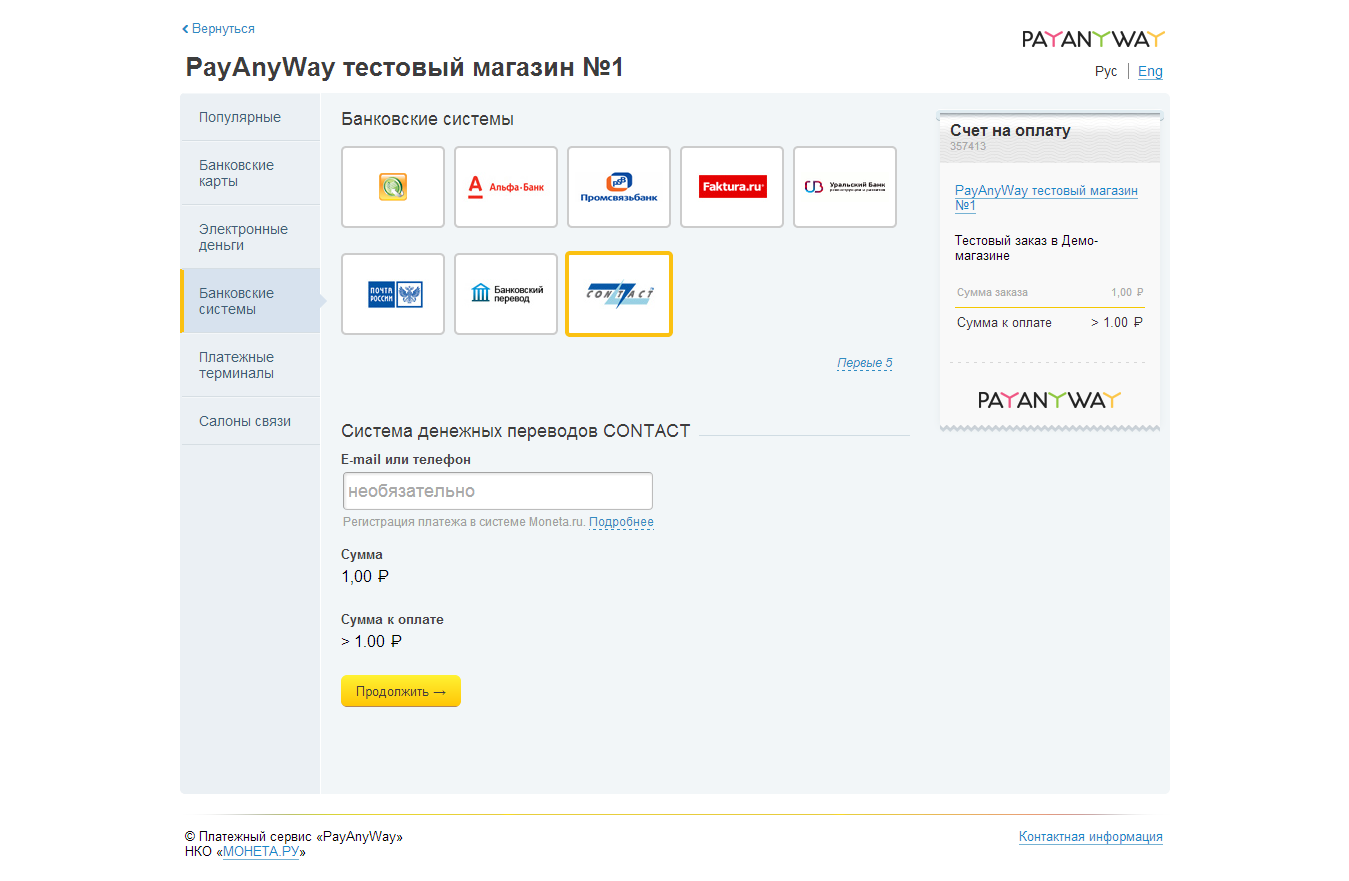
Task: Select Uralsky Bank payment tile
Action: point(845,187)
